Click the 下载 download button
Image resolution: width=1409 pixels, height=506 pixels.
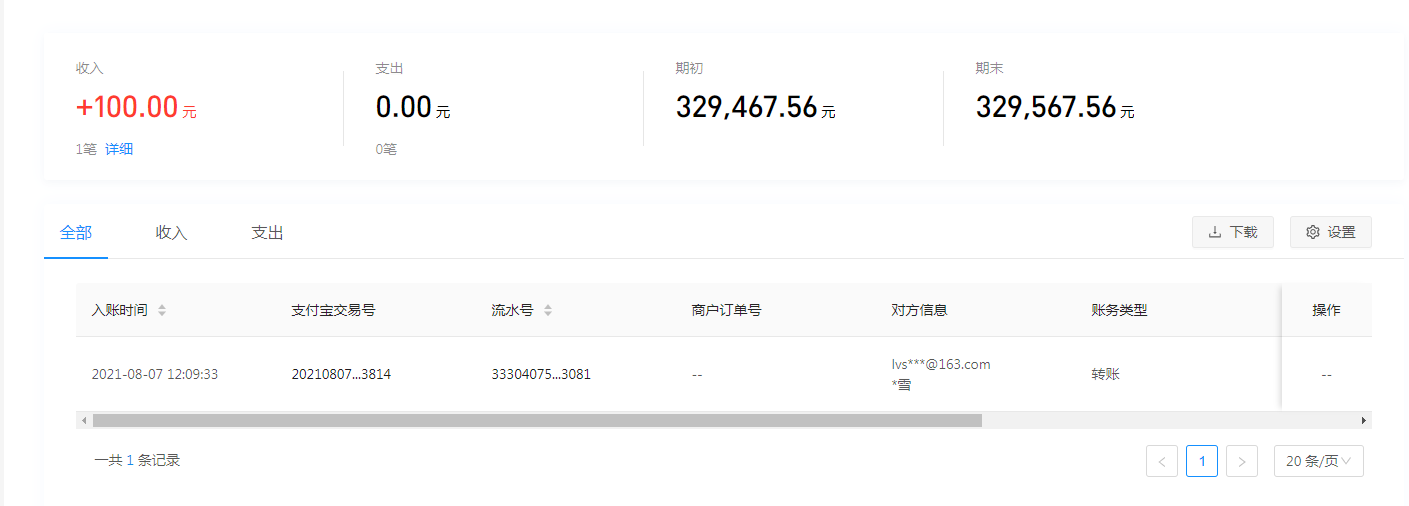click(1231, 232)
